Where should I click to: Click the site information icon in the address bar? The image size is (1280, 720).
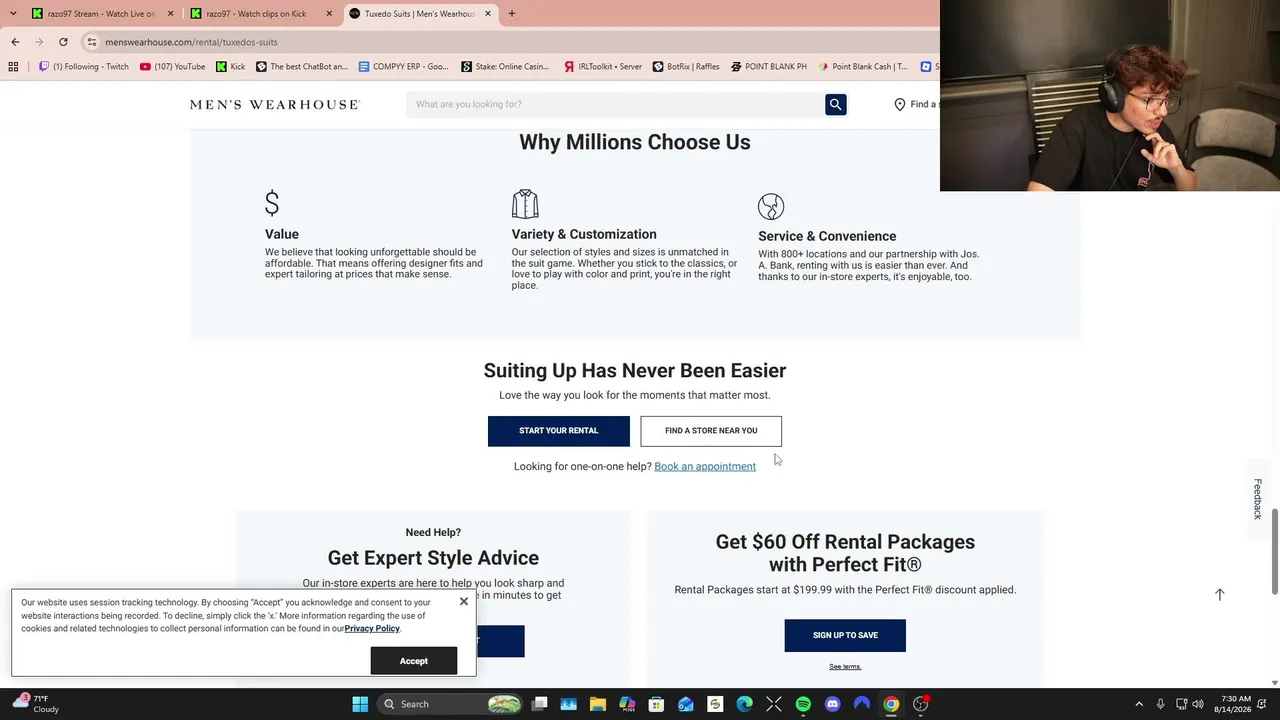click(x=91, y=42)
